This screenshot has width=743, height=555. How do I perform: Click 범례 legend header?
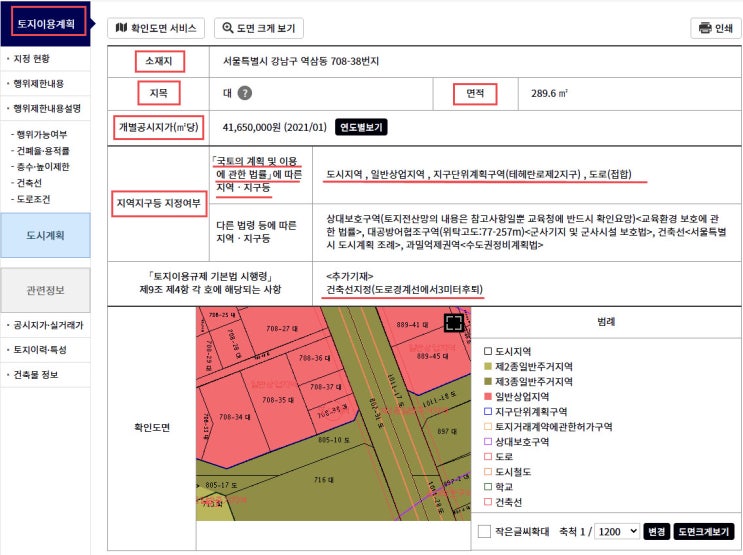click(x=606, y=321)
